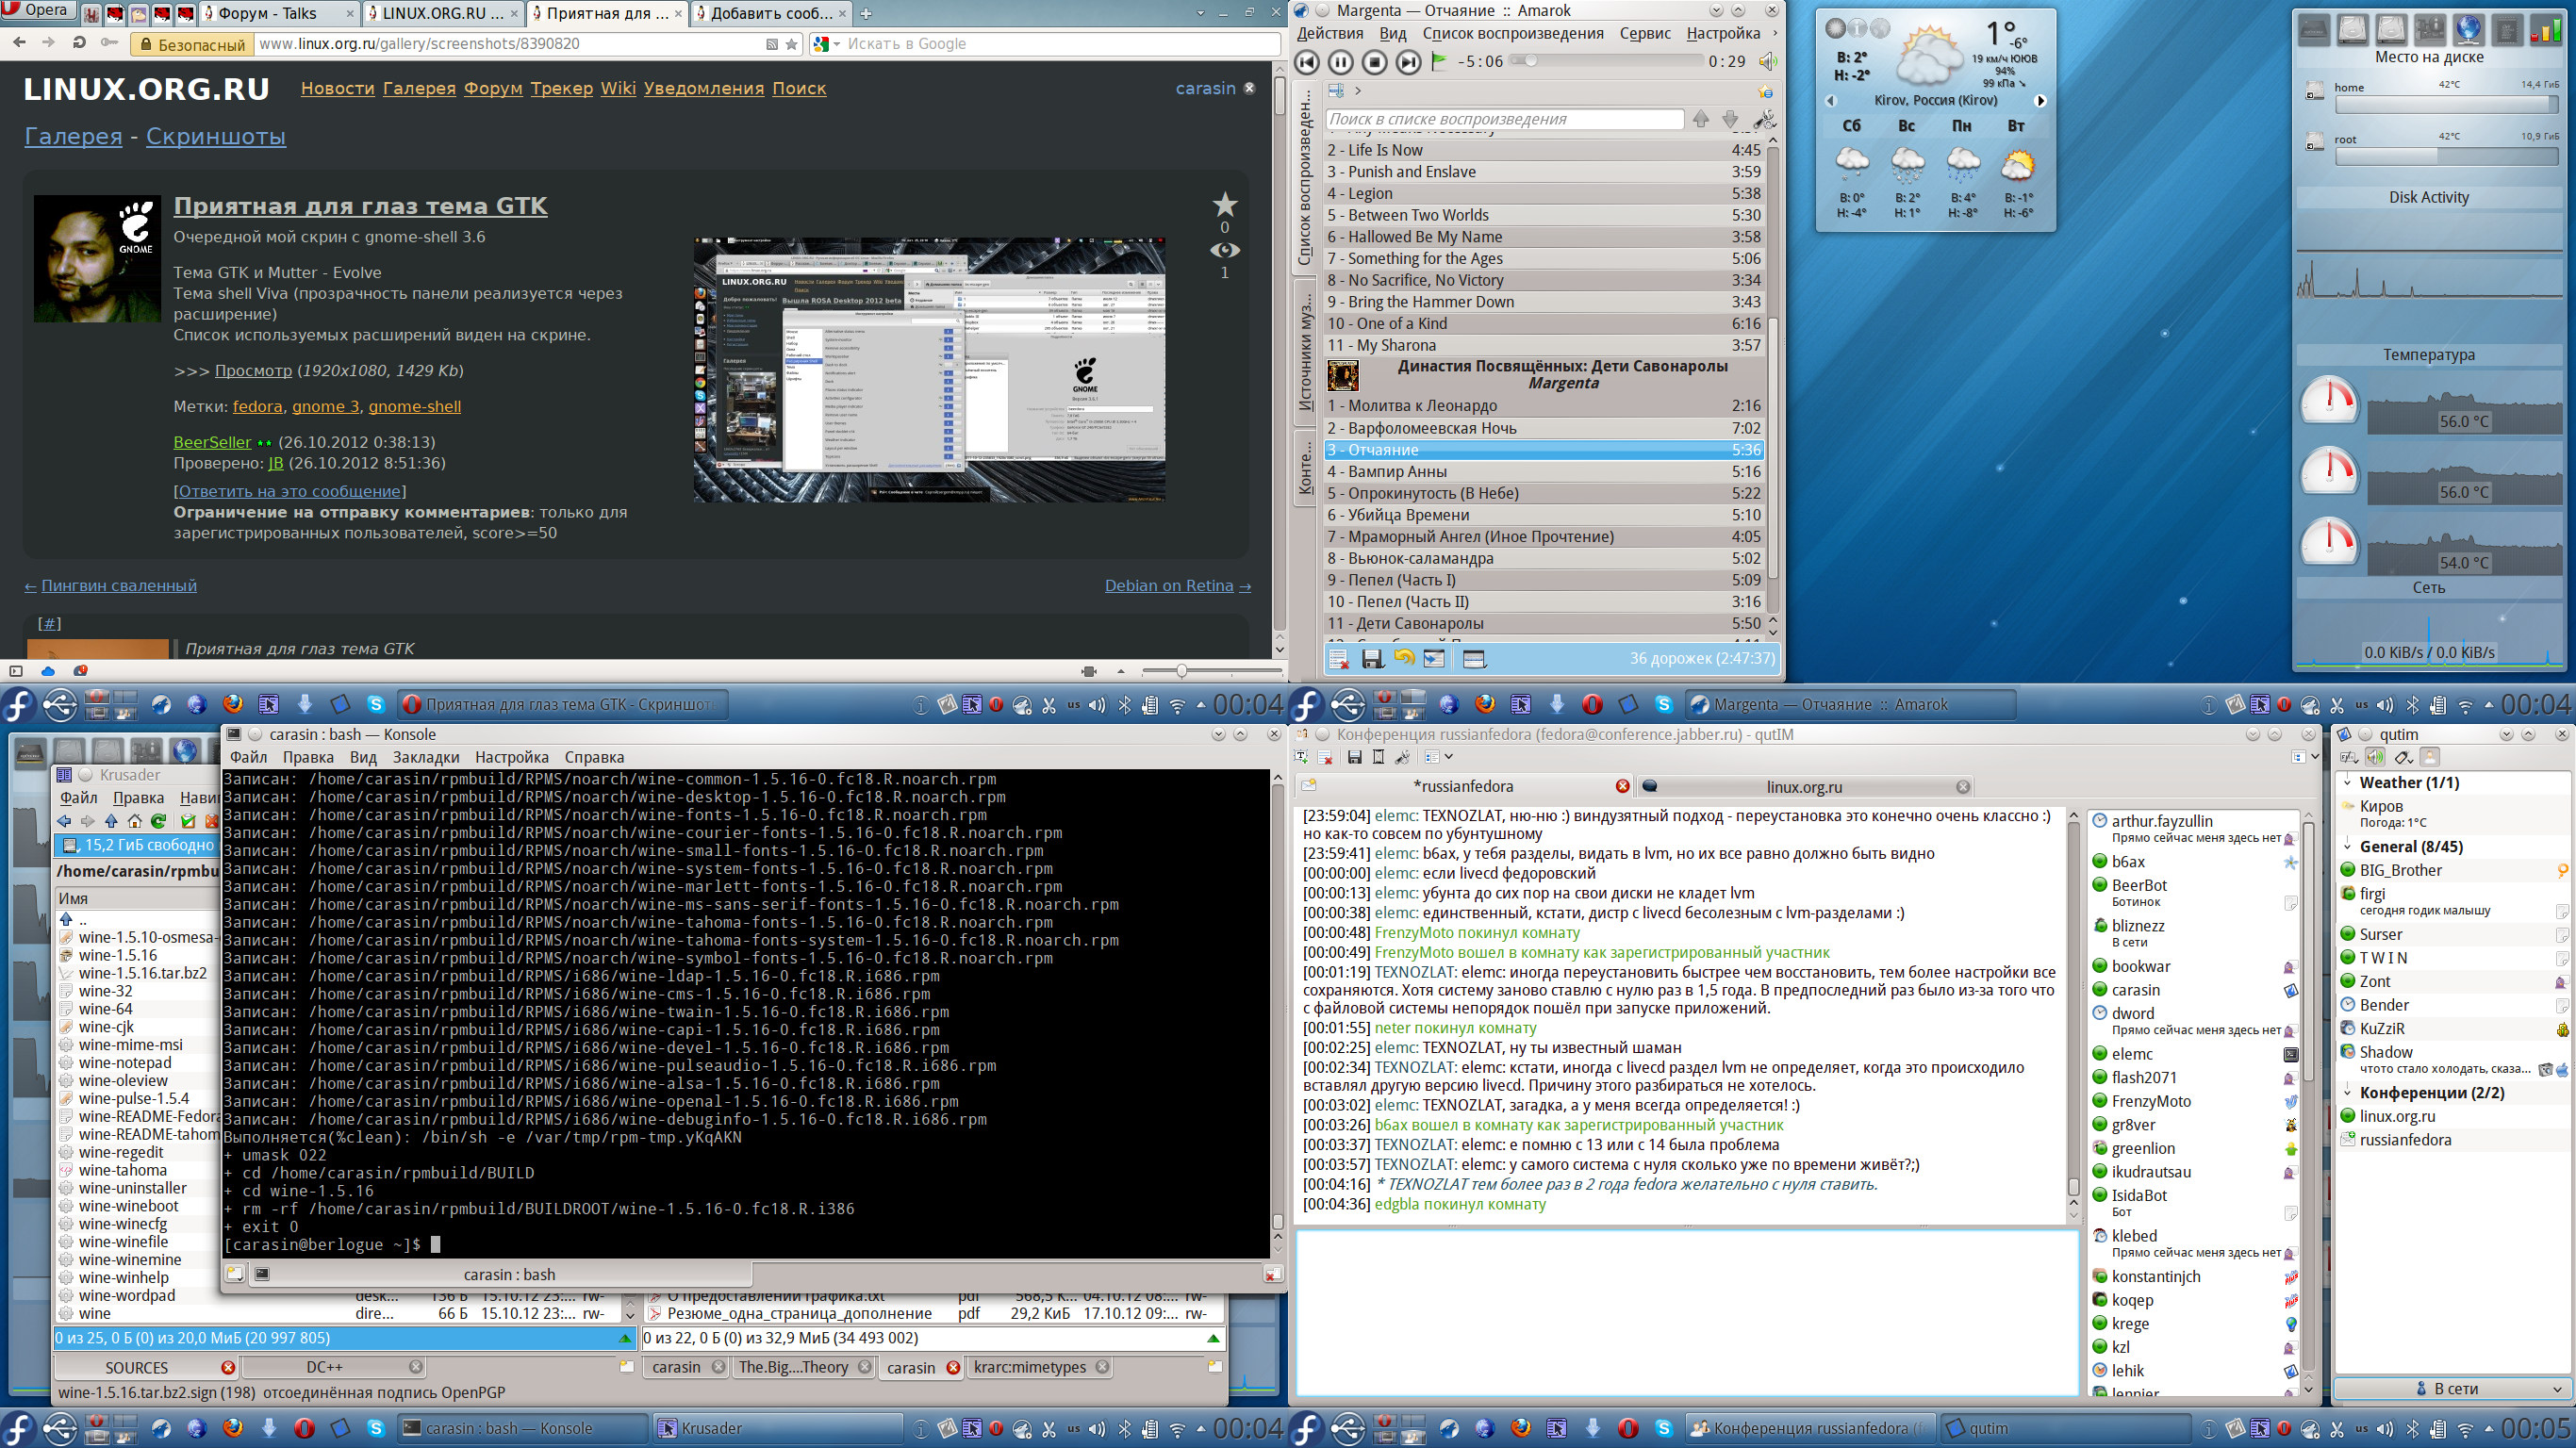
Task: Collapse the Конференции group in qutim
Action: [2347, 1092]
